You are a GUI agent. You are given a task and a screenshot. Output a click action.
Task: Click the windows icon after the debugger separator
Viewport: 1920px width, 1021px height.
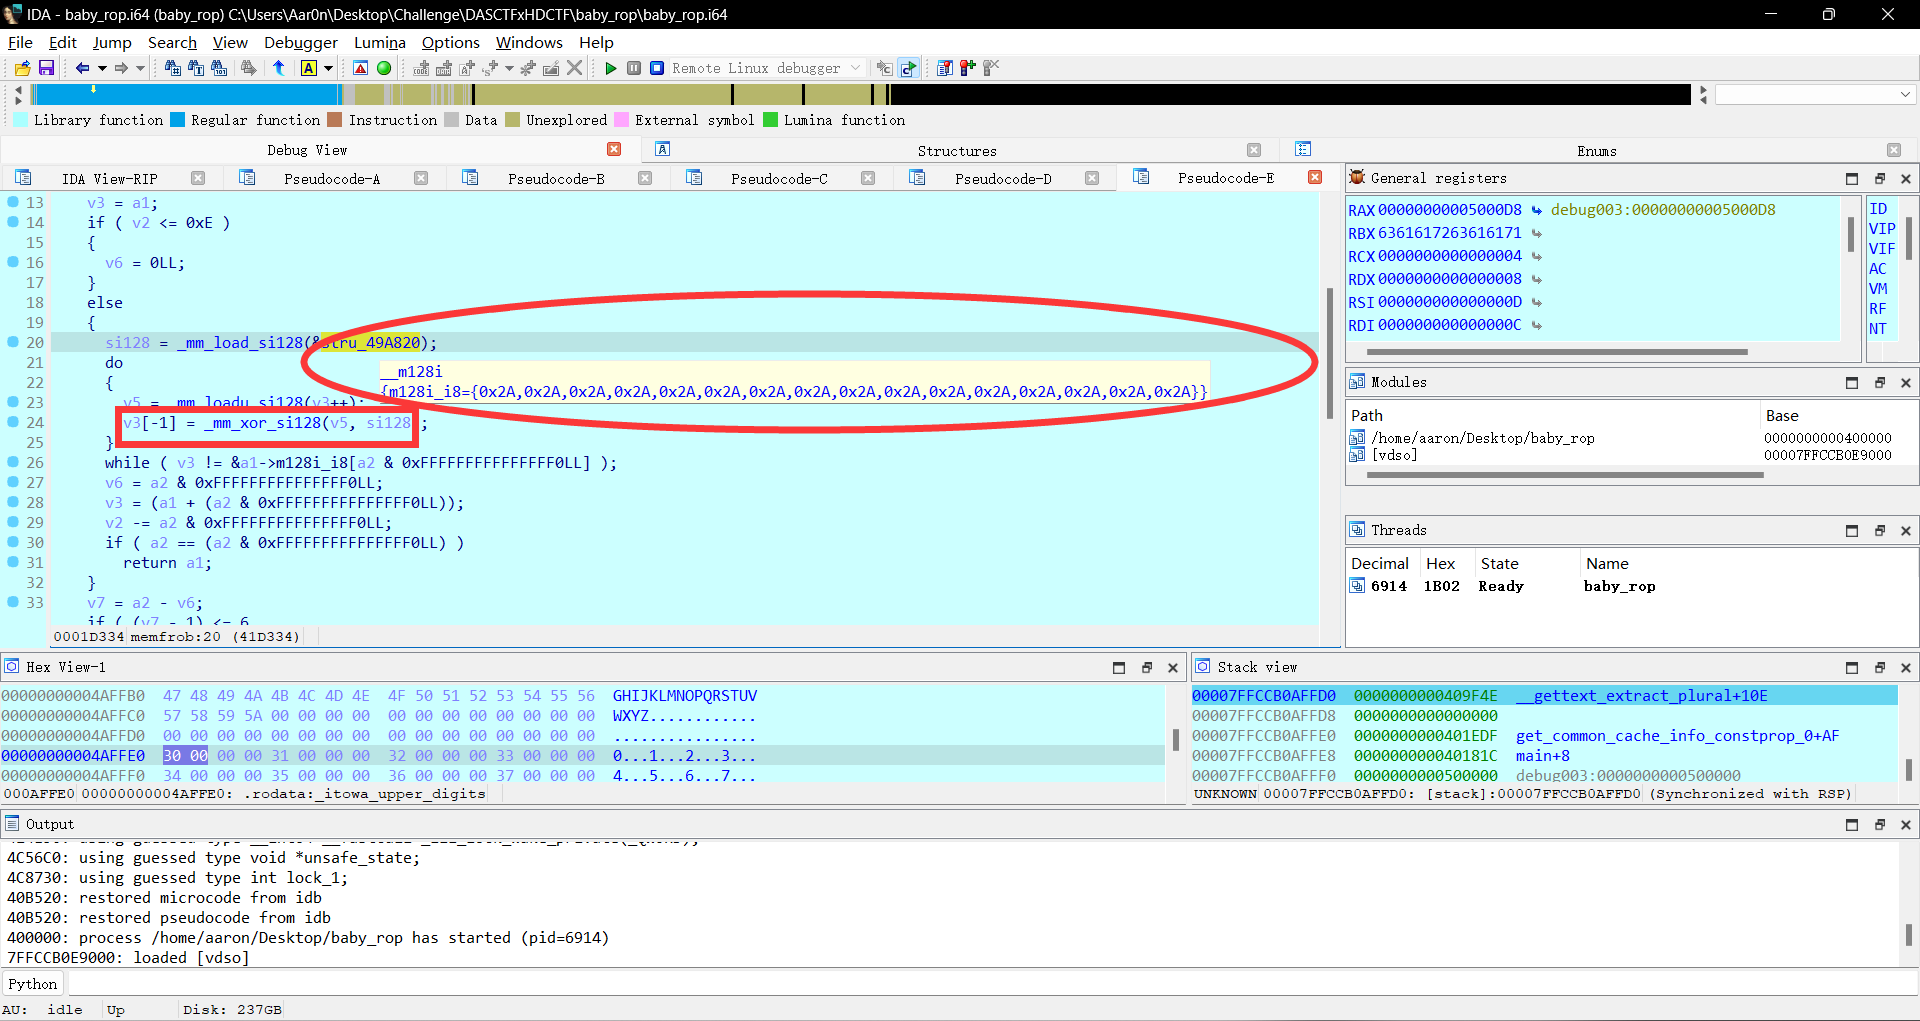pos(945,68)
